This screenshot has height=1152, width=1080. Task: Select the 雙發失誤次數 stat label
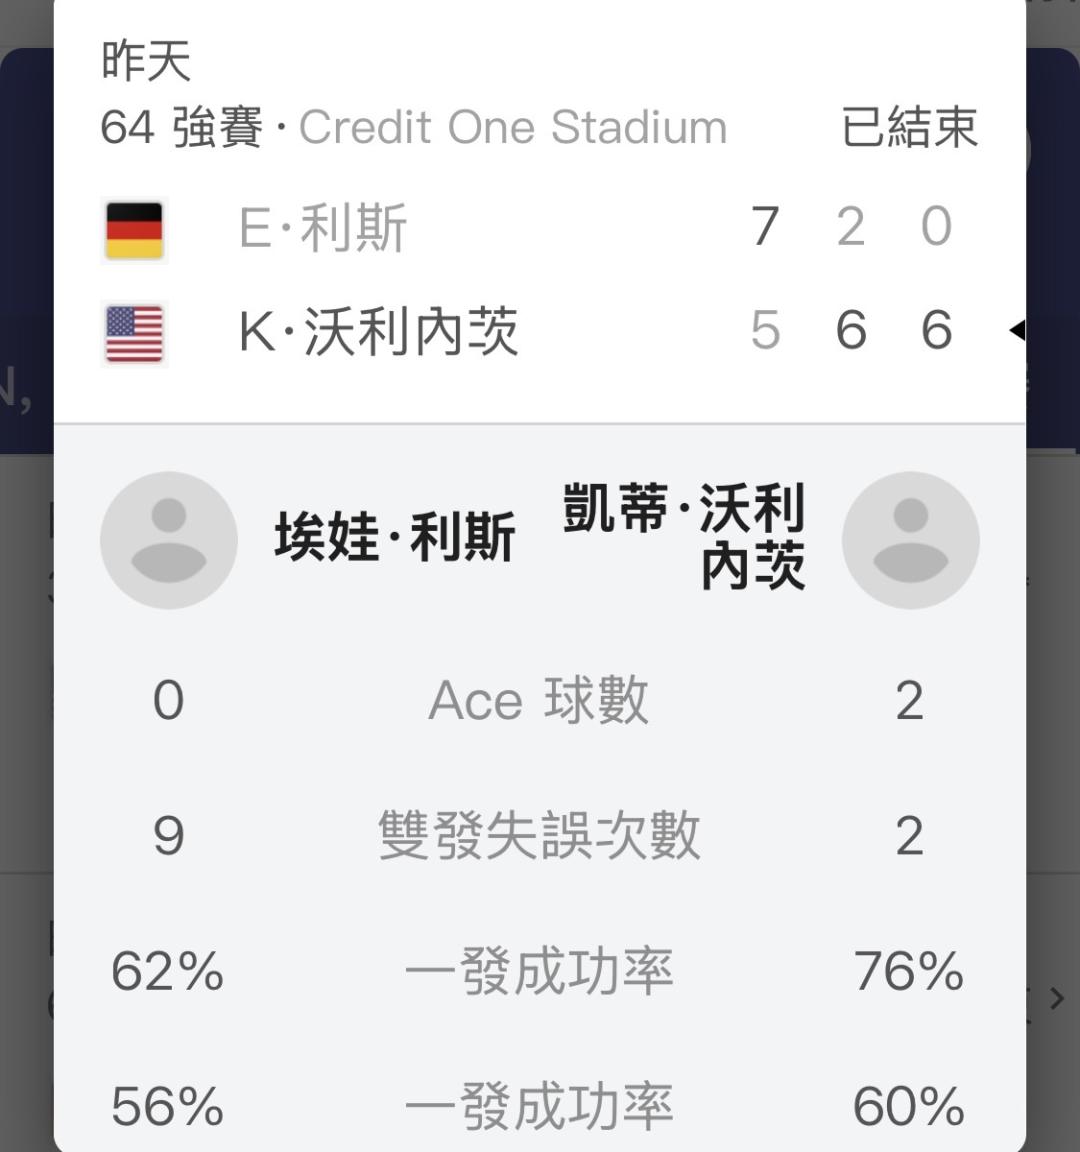click(538, 836)
